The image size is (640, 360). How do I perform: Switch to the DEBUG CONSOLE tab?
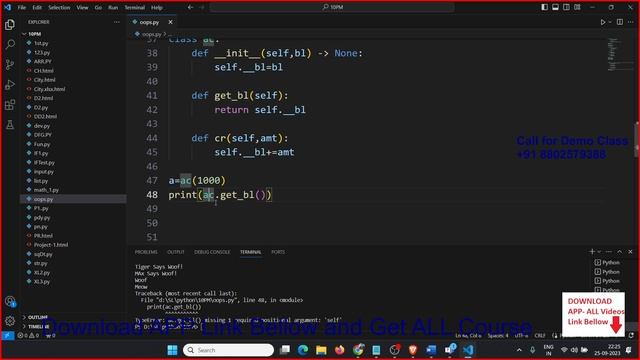(x=212, y=252)
